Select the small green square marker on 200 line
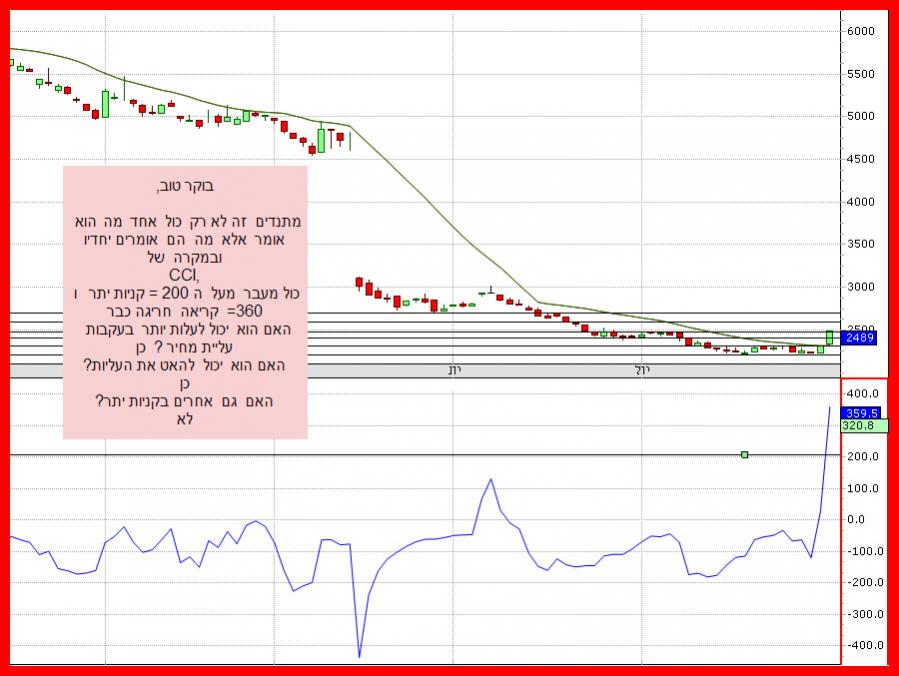The width and height of the screenshot is (899, 676). (x=744, y=455)
